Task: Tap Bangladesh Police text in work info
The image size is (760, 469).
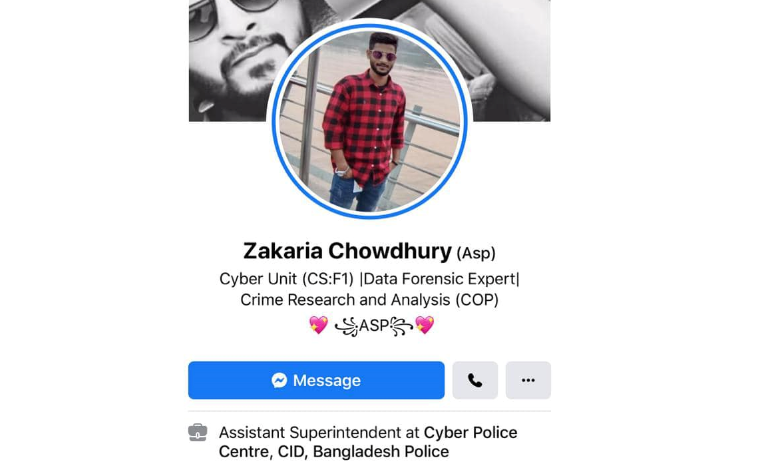Action: [x=381, y=452]
